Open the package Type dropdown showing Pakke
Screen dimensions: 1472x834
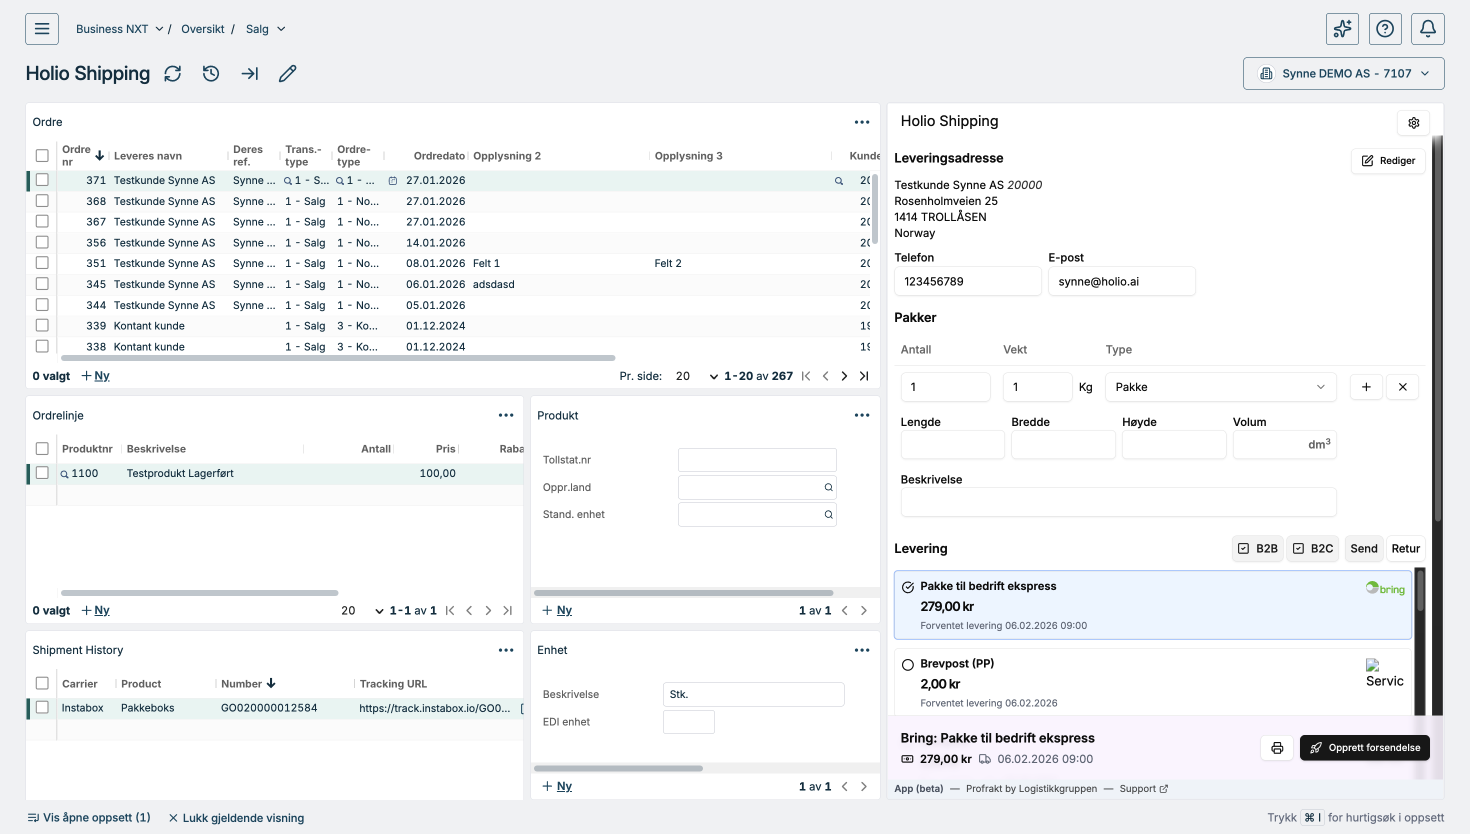pos(1220,387)
